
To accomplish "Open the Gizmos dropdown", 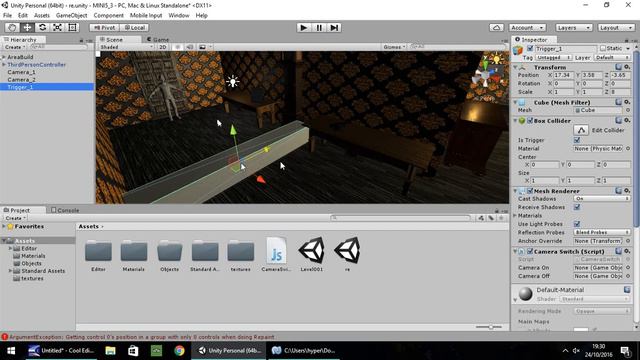I will 394,47.
